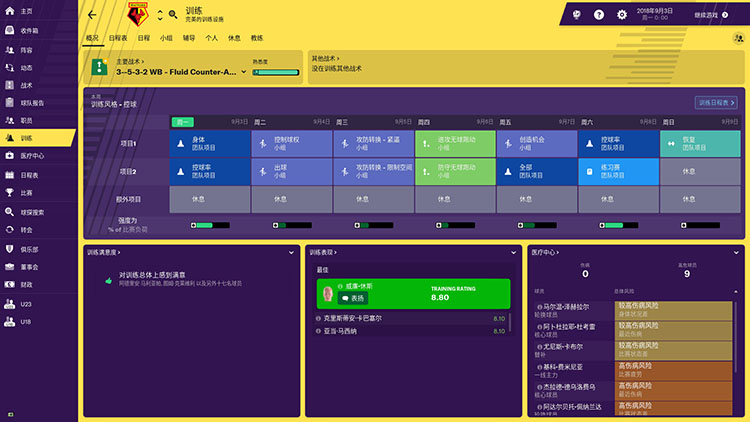Click the back arrow navigation icon
The height and width of the screenshot is (422, 750).
coord(92,15)
